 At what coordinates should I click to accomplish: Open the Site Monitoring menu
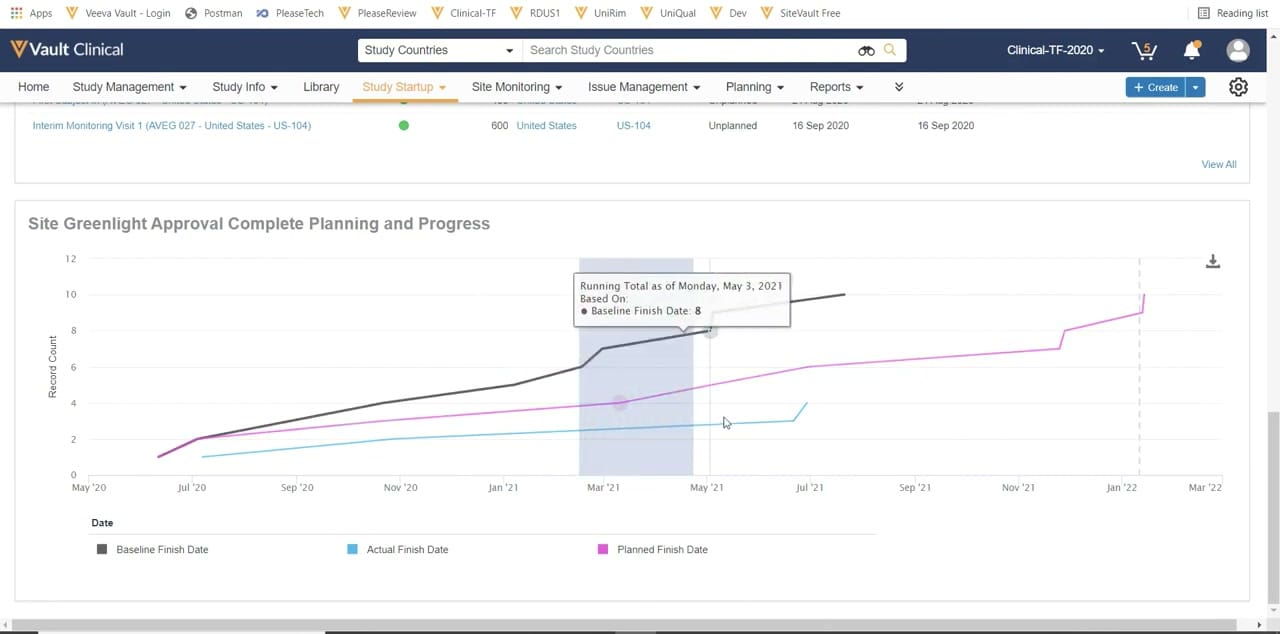coord(517,87)
